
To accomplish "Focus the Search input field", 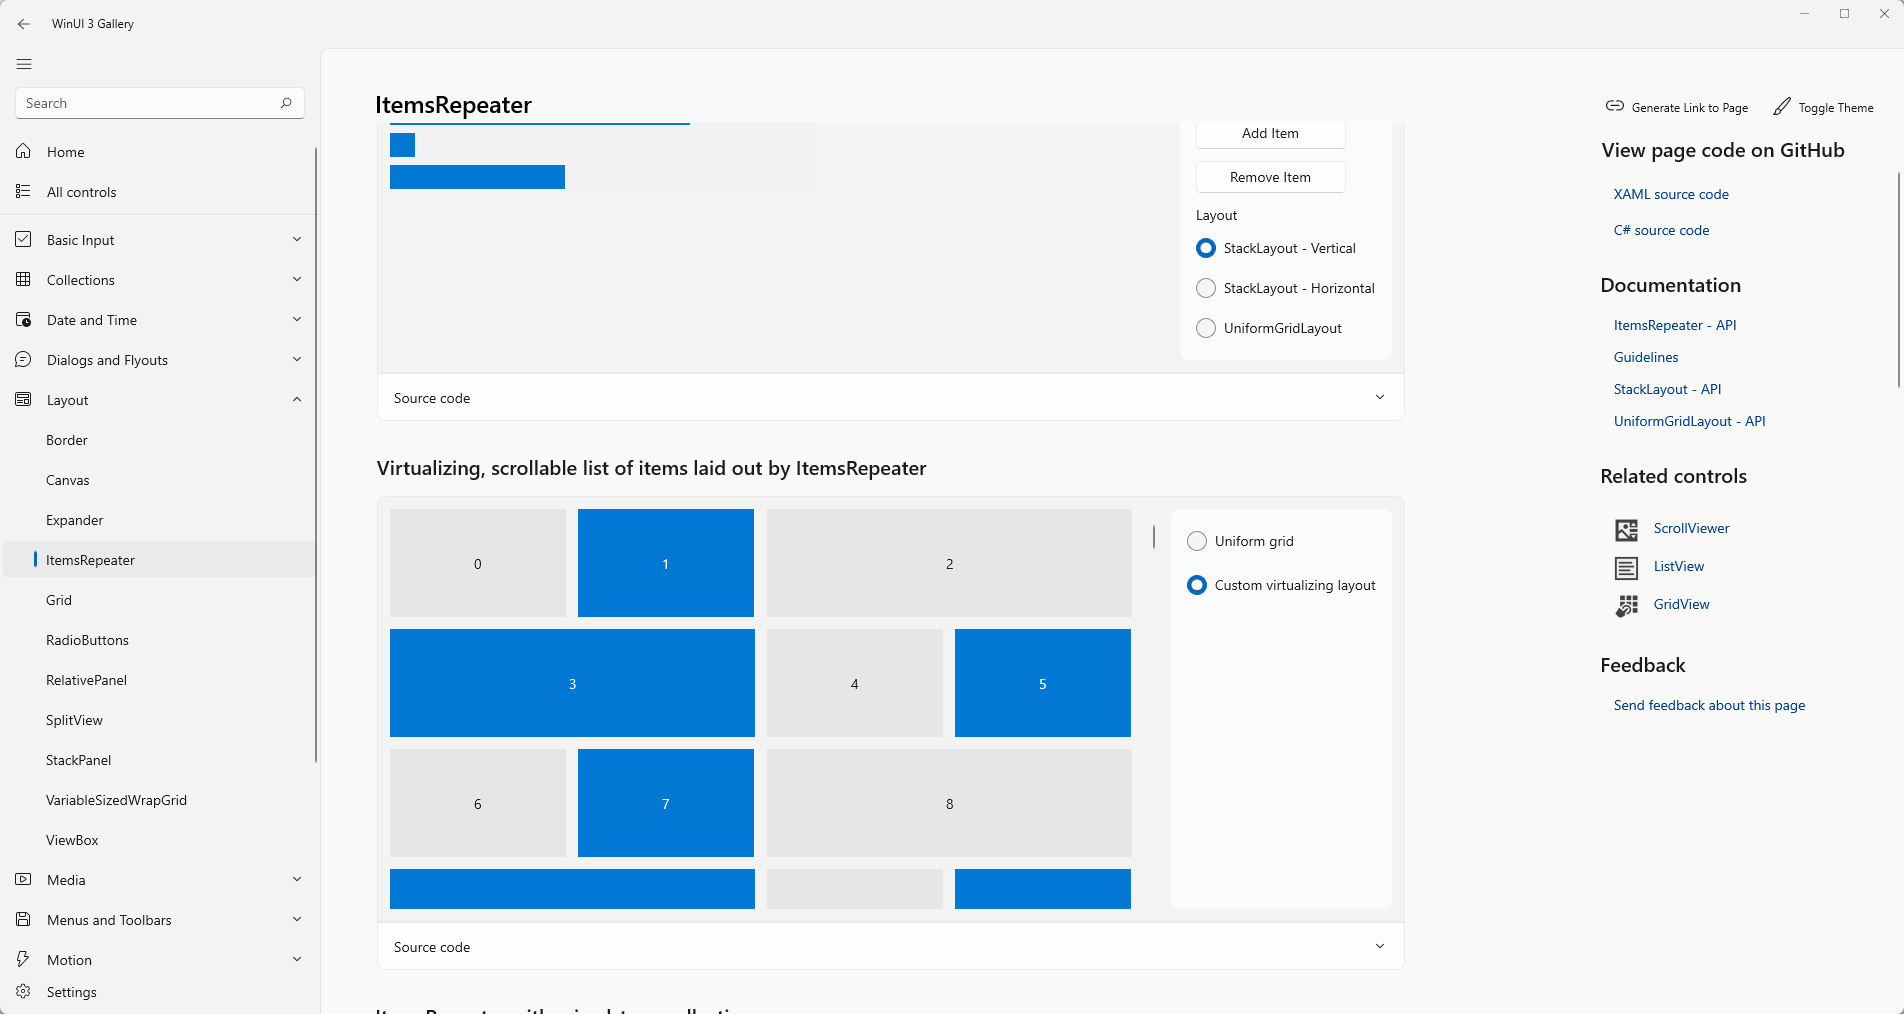I will (150, 103).
